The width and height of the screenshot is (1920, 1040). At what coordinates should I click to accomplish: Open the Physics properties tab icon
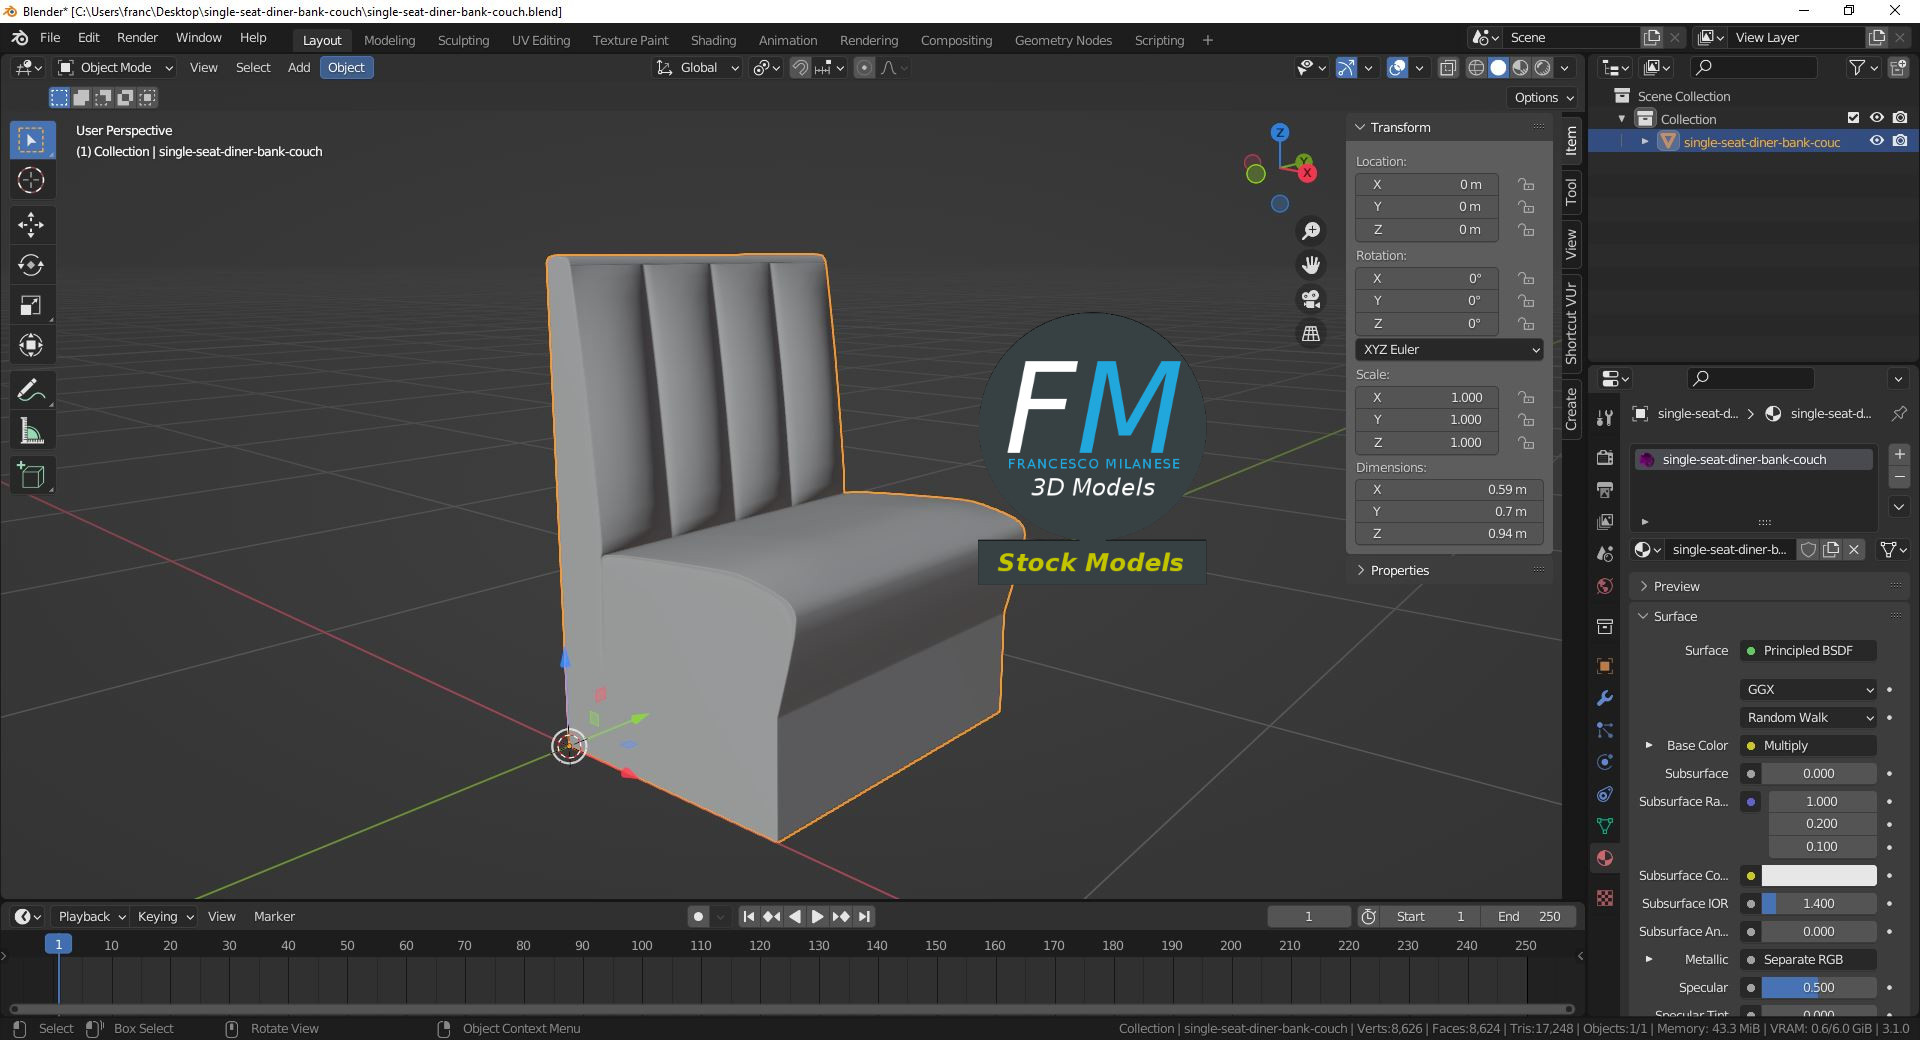point(1605,762)
